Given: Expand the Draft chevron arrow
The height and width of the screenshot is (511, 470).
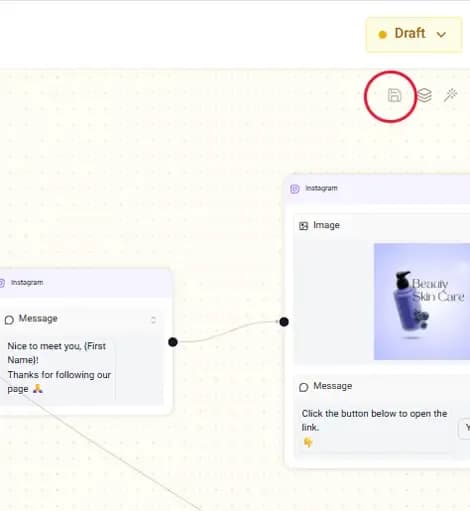Looking at the screenshot, I should pyautogui.click(x=441, y=34).
